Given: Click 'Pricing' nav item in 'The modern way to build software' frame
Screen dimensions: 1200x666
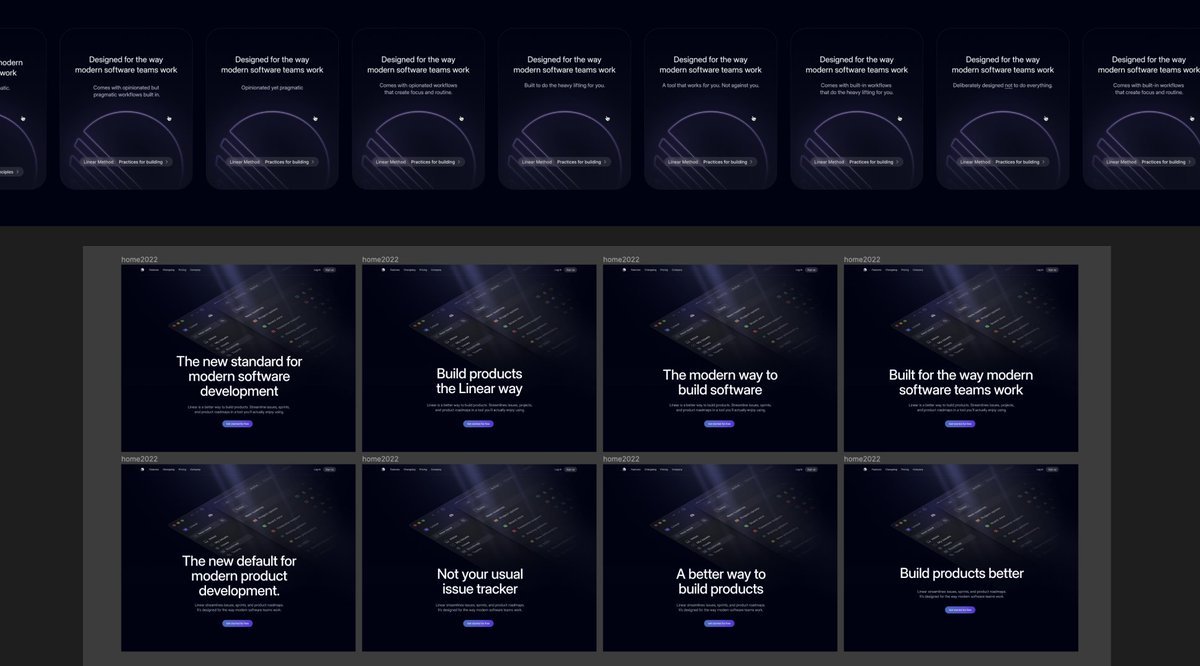Looking at the screenshot, I should tap(663, 270).
